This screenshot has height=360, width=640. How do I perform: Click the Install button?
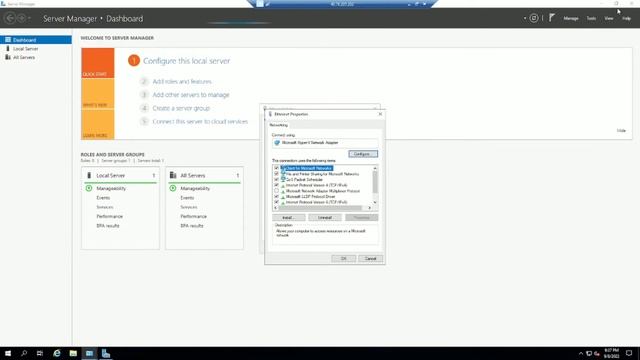point(289,218)
